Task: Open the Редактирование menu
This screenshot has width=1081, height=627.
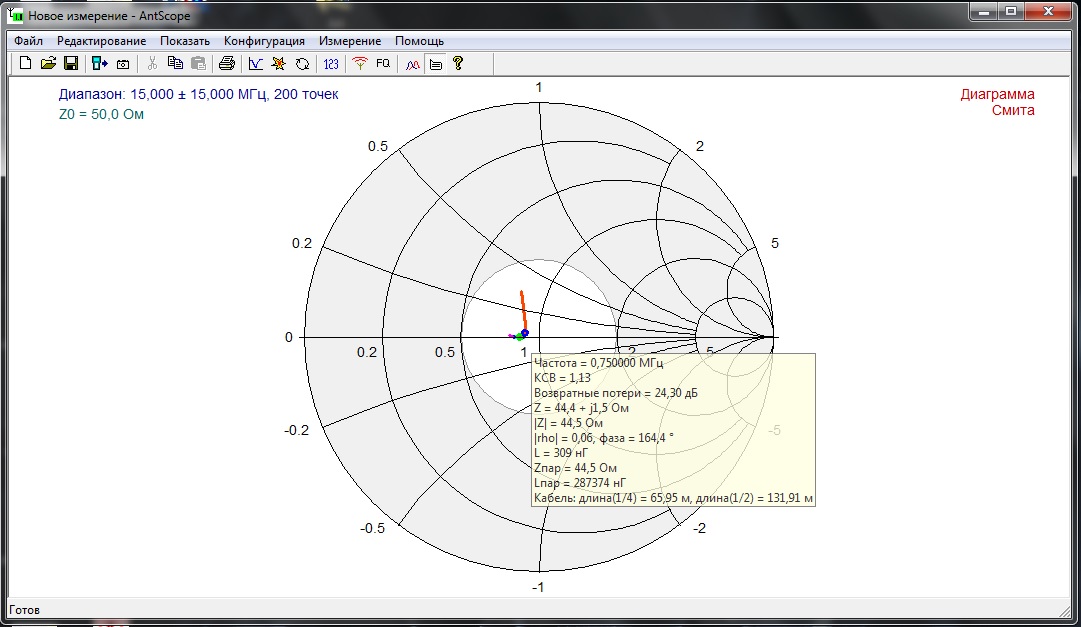Action: 101,41
